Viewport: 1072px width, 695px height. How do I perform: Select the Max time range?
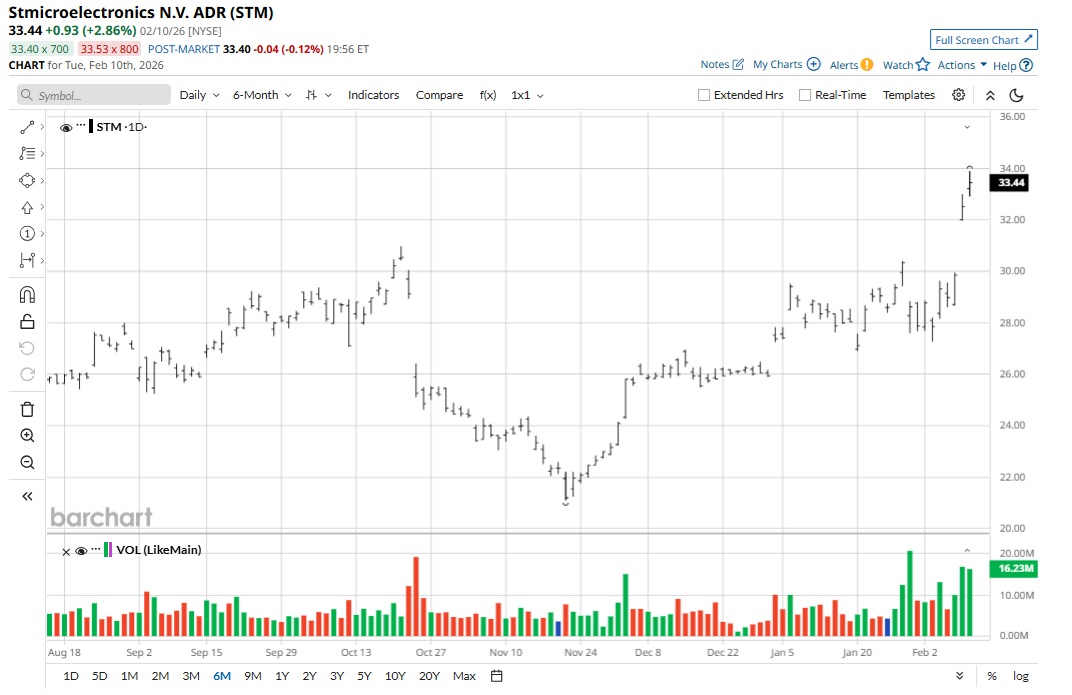pos(464,676)
